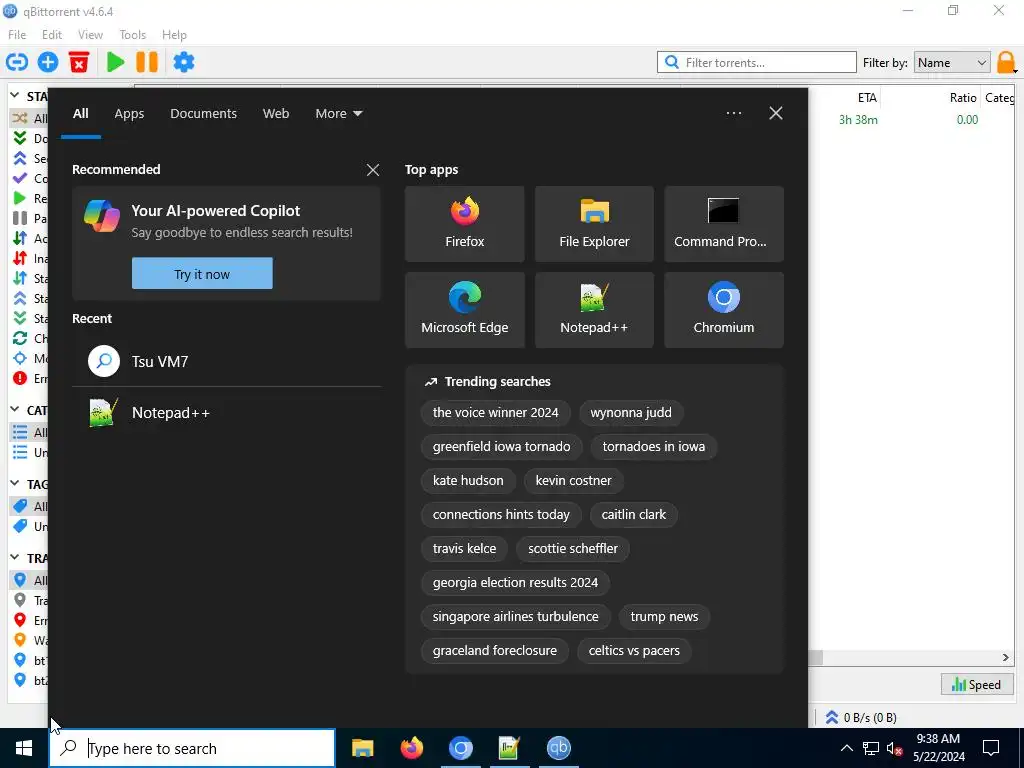Open File Explorer from the taskbar

pos(362,748)
